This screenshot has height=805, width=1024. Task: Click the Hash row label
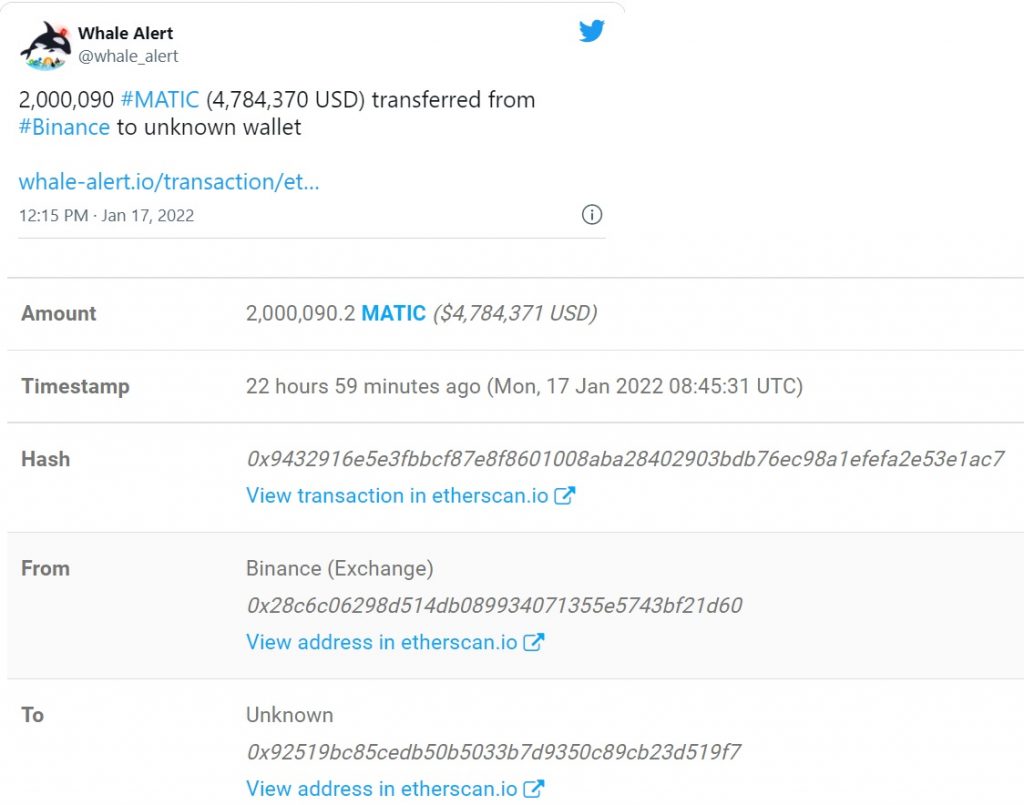pyautogui.click(x=46, y=459)
